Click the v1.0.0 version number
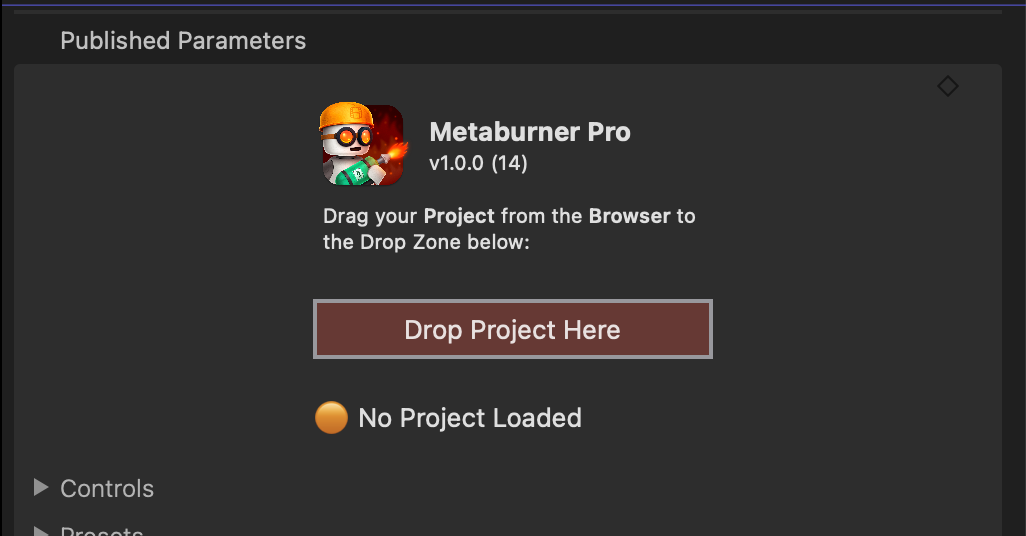Image resolution: width=1026 pixels, height=536 pixels. (456, 163)
